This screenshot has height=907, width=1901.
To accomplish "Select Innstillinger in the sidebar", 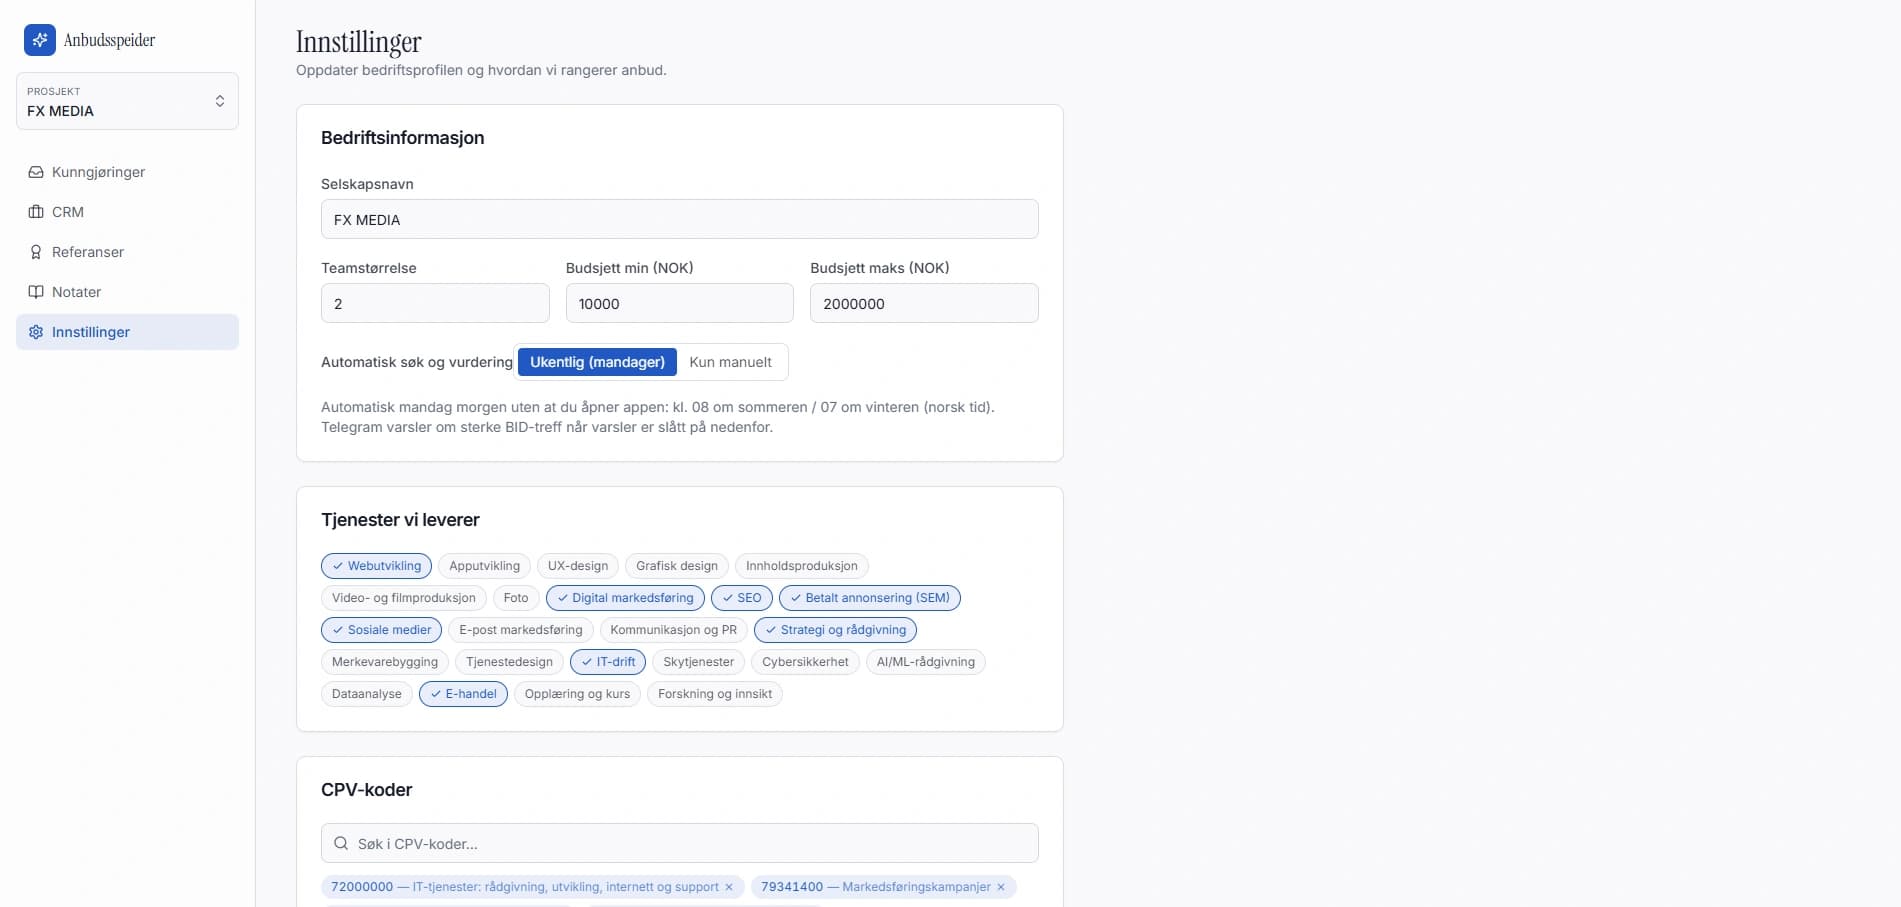I will click(x=127, y=332).
